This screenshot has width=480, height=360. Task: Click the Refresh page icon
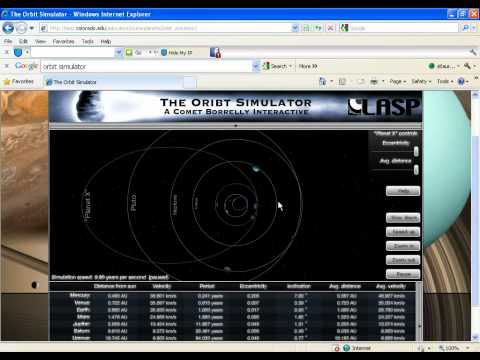pyautogui.click(x=318, y=28)
